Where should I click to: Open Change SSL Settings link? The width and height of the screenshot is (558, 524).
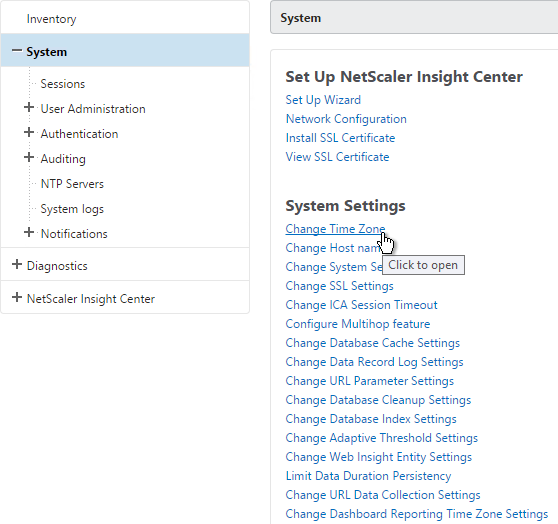click(339, 286)
